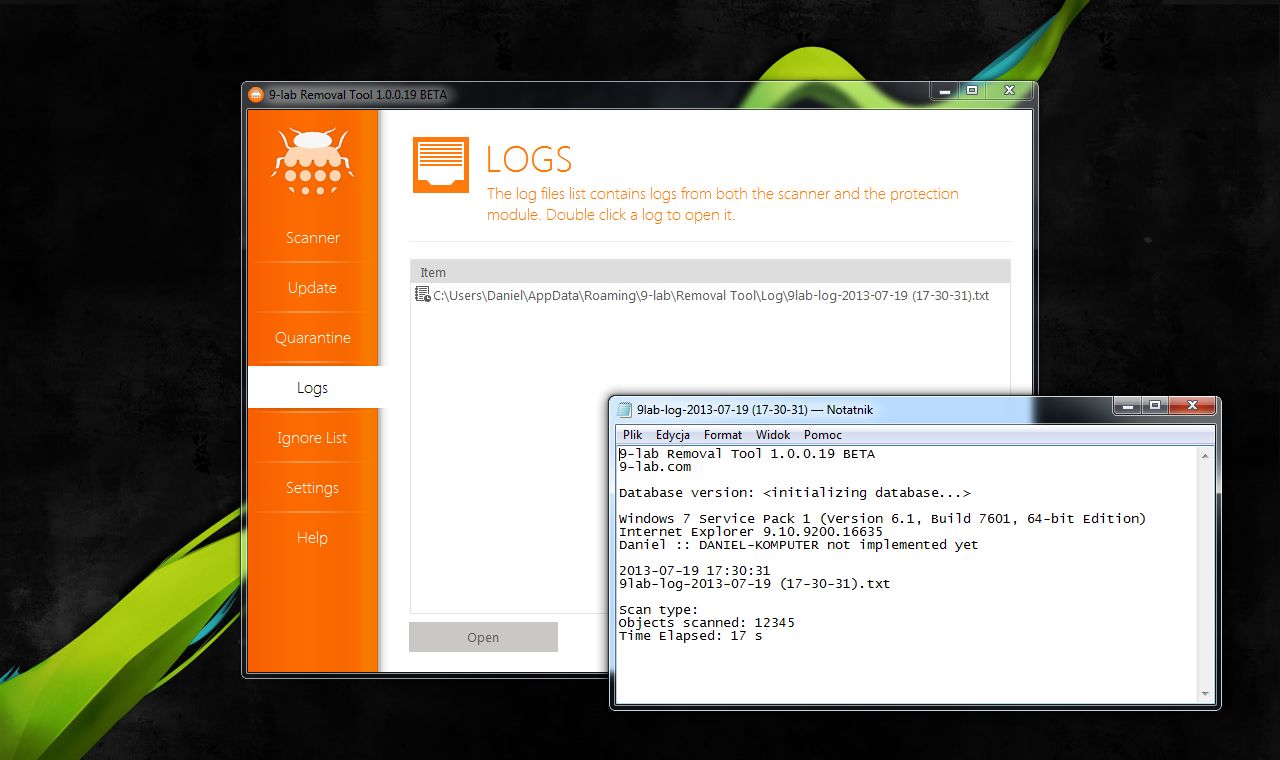1280x760 pixels.
Task: Click the orange LOGS drawer icon
Action: point(441,165)
